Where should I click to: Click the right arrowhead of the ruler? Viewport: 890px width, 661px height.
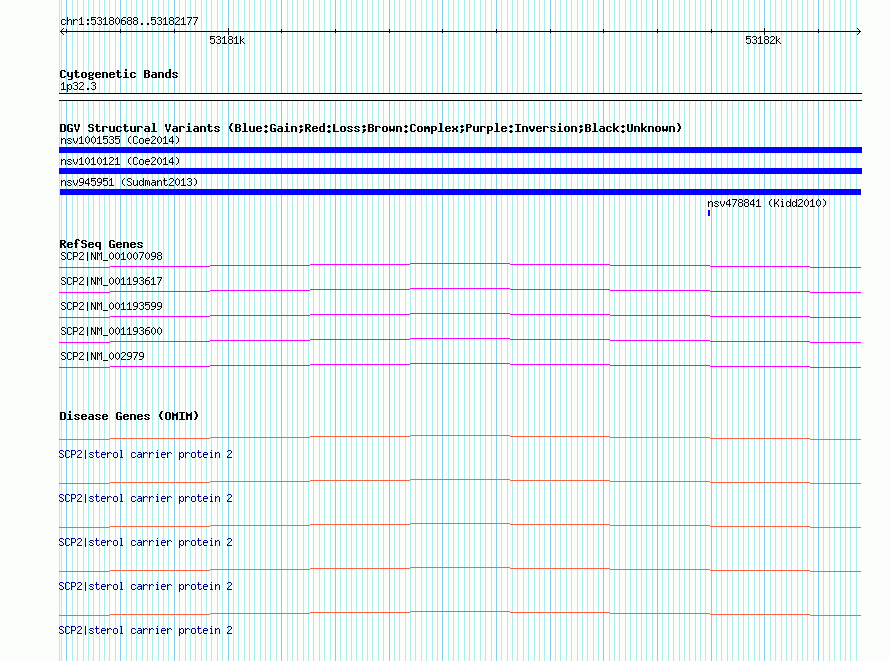pos(858,32)
